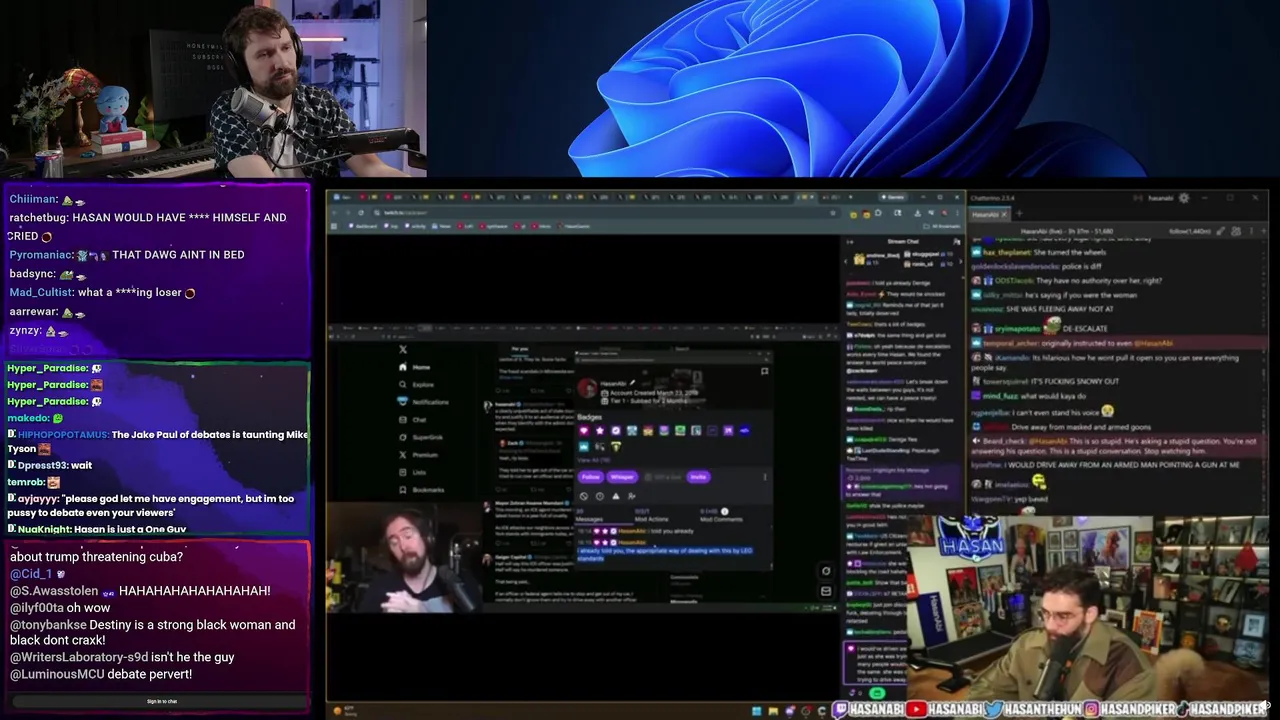The image size is (1280, 720).
Task: Open Notifications in the X sidebar
Action: pos(424,402)
